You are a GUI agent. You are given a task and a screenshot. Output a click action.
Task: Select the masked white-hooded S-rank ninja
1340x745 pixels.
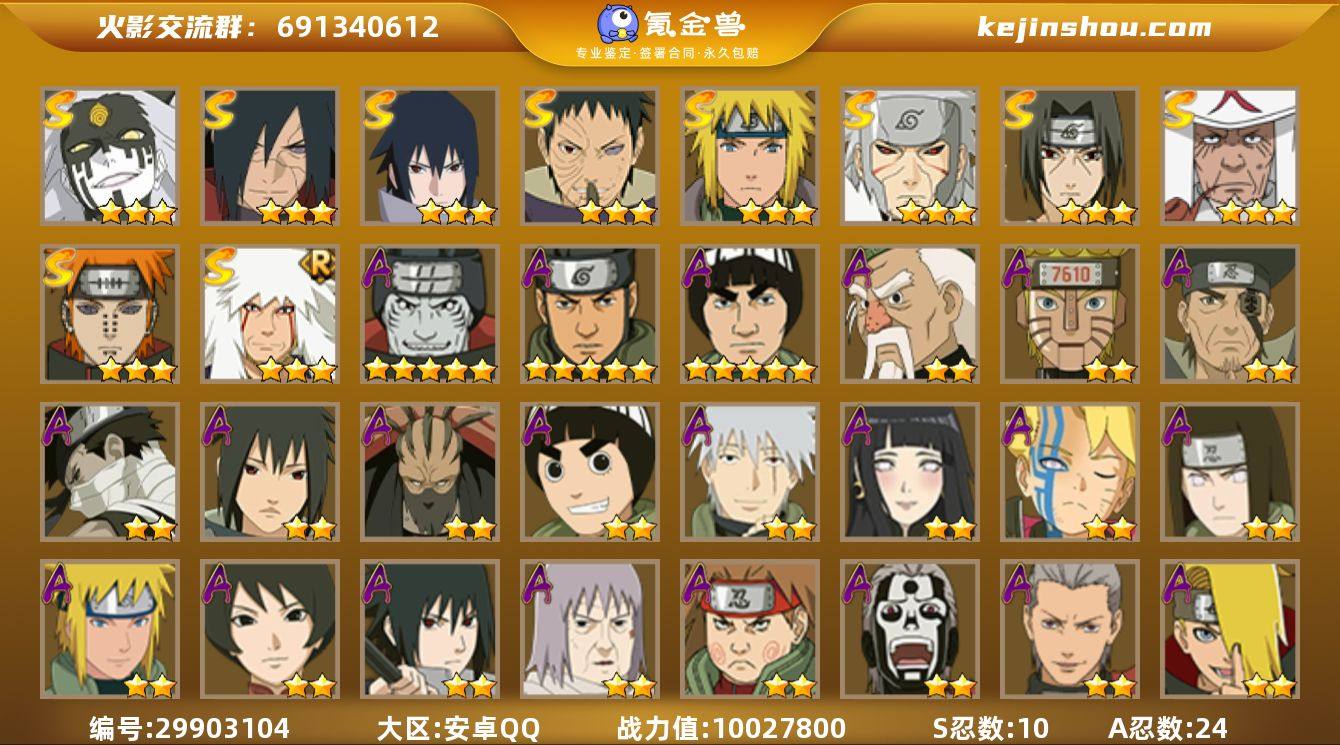(x=109, y=155)
